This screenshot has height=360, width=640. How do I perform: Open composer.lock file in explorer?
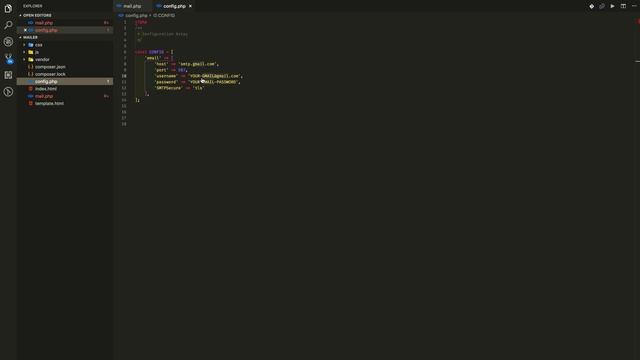coord(50,74)
